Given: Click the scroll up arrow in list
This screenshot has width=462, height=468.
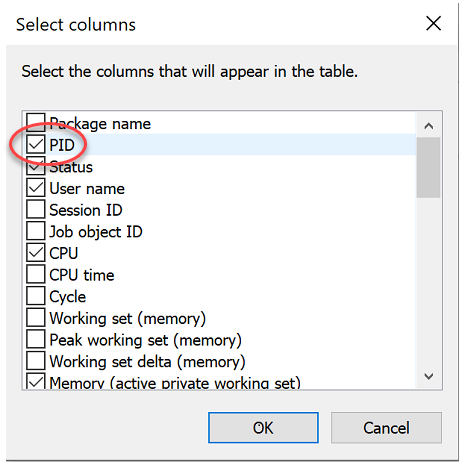Looking at the screenshot, I should pos(429,126).
